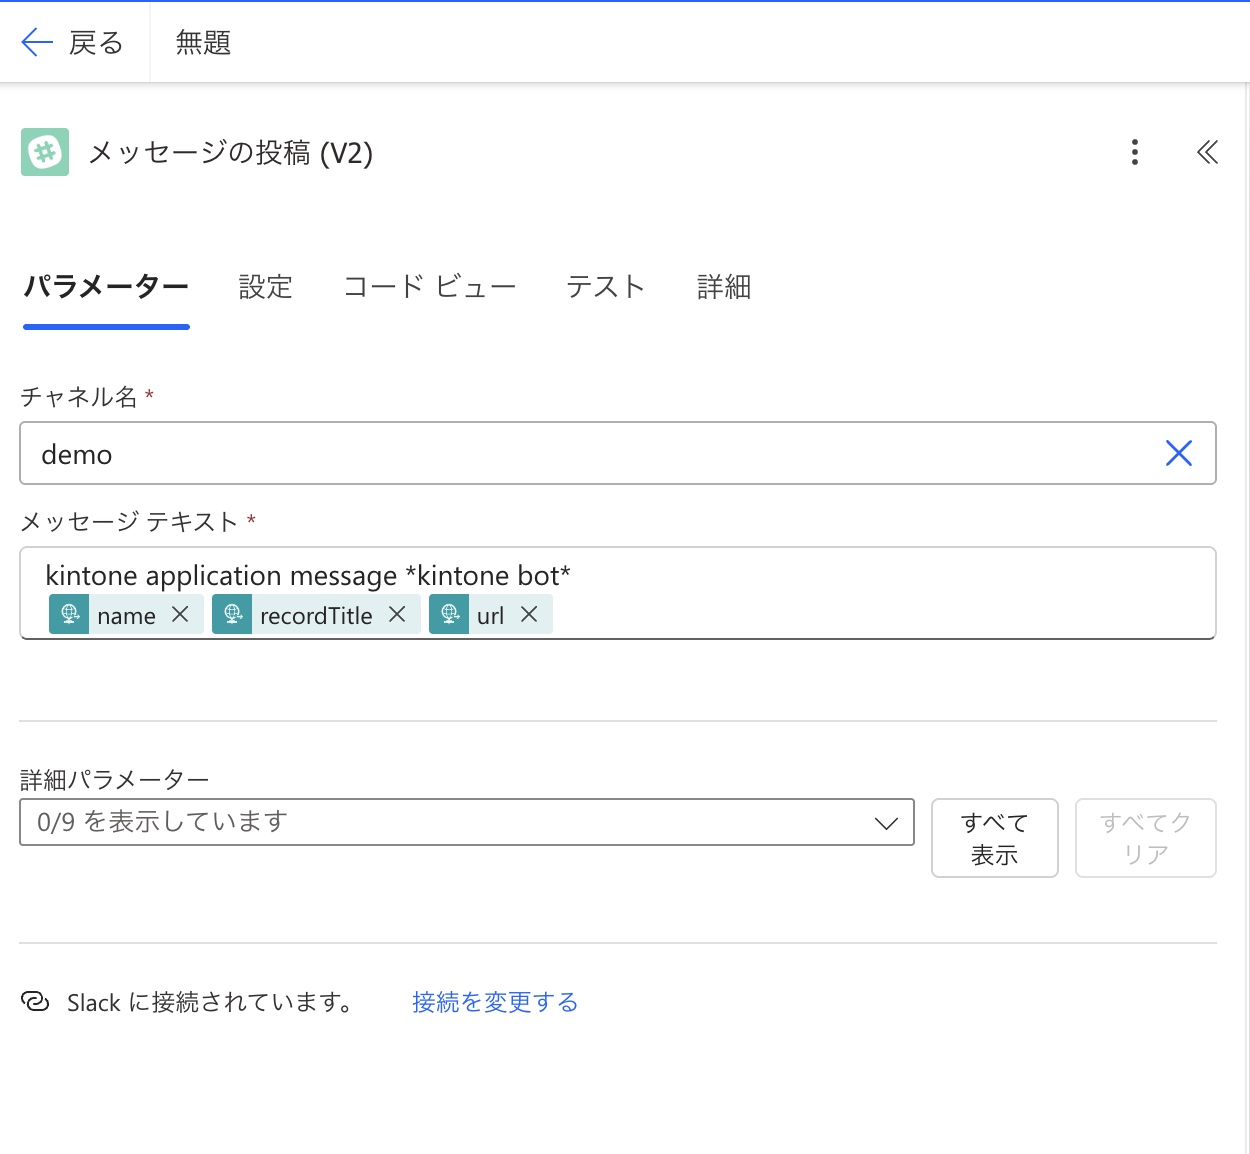Collapse the panel with double chevron
Viewport: 1250px width, 1154px height.
(x=1207, y=152)
